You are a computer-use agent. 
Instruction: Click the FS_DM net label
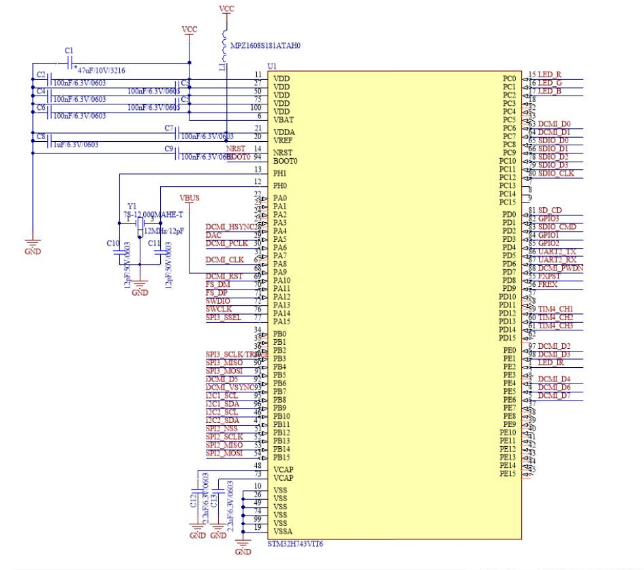(218, 284)
